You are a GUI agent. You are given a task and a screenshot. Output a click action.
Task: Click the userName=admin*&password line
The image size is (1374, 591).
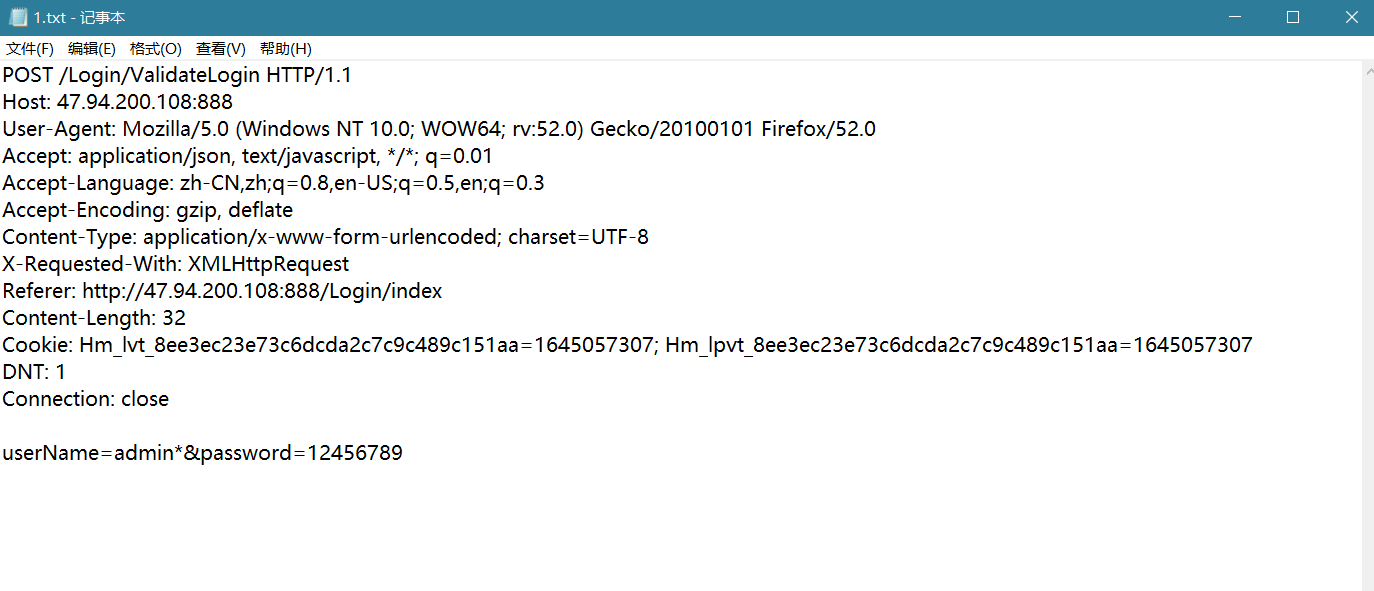[x=202, y=453]
